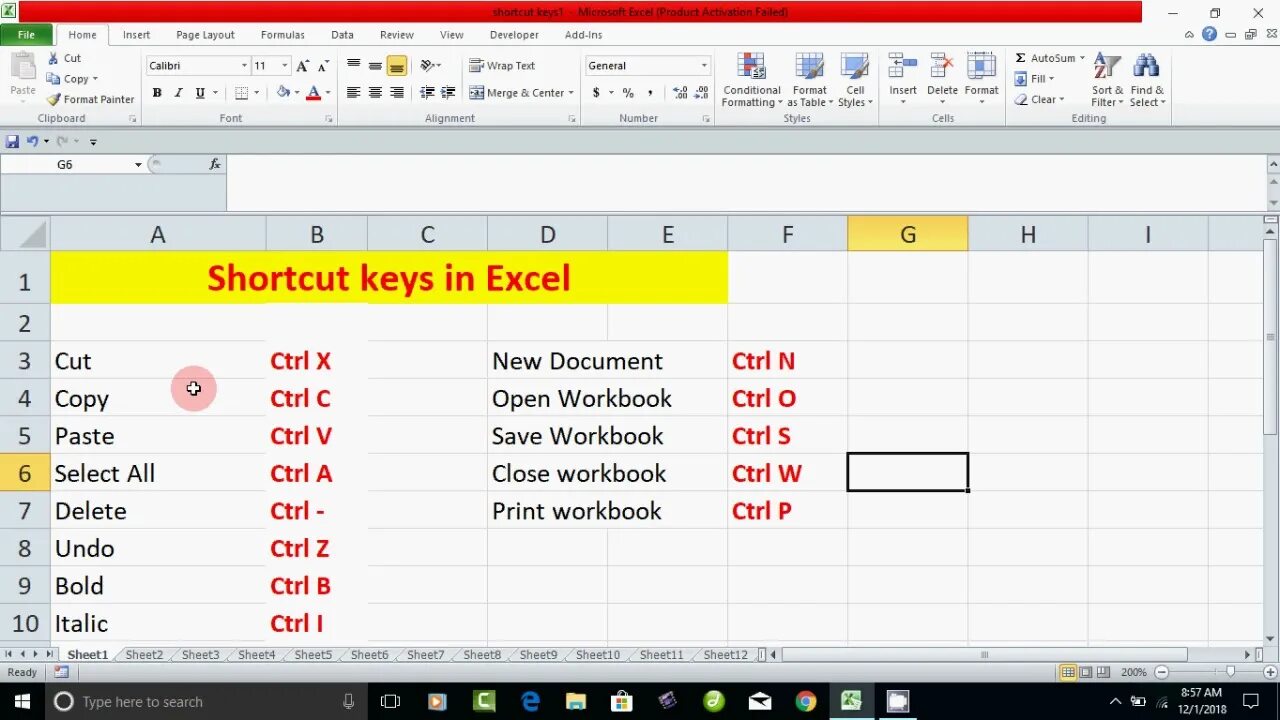Apply Comma Style format

coord(650,93)
